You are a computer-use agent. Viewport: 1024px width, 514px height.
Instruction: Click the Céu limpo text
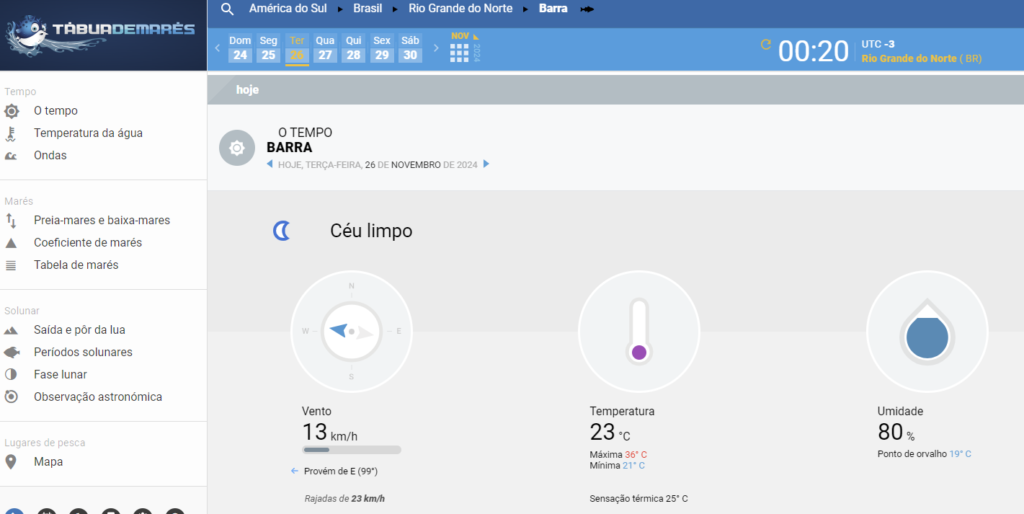[x=371, y=231]
